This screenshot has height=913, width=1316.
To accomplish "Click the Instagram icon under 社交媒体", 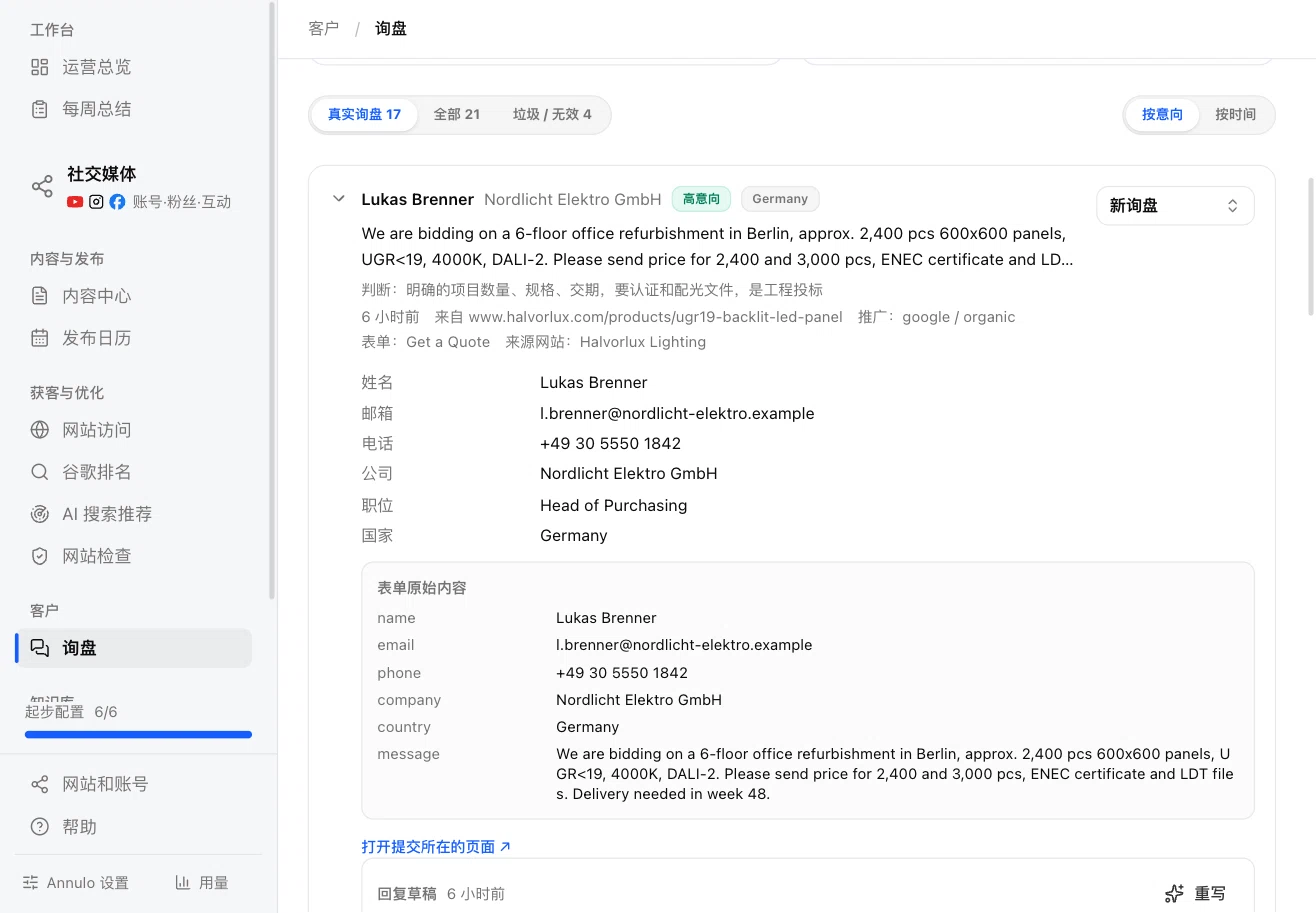I will click(x=96, y=202).
